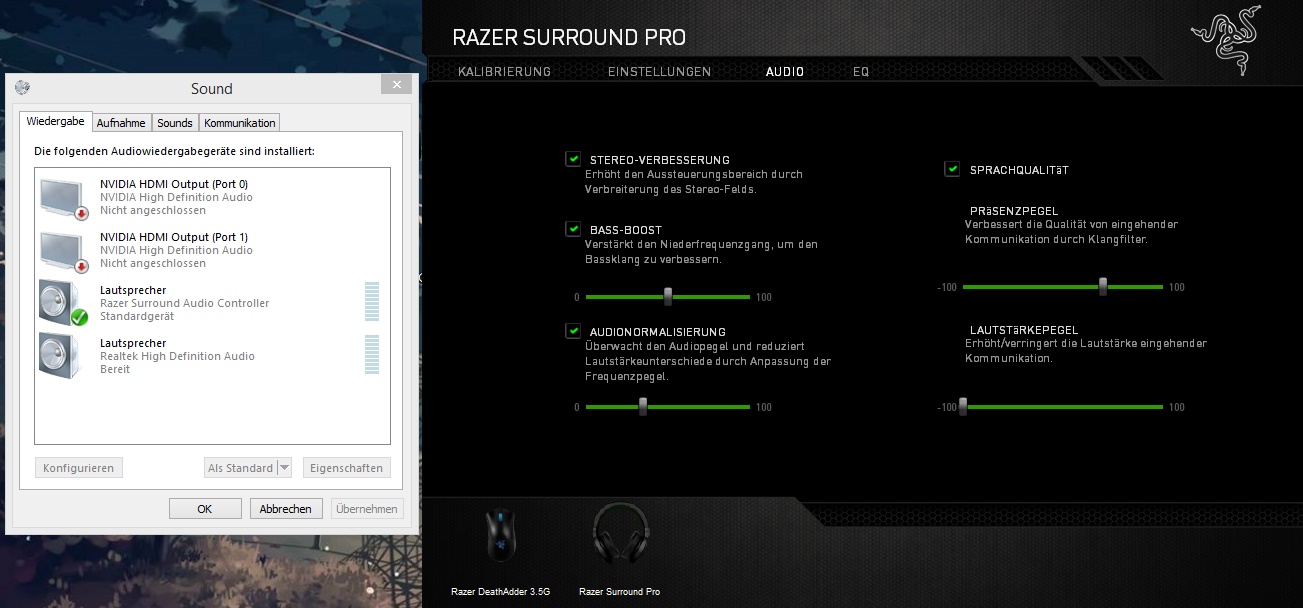The width and height of the screenshot is (1303, 608).
Task: Click the 'RAZER SURROUND PRO' title text
Action: click(x=569, y=38)
